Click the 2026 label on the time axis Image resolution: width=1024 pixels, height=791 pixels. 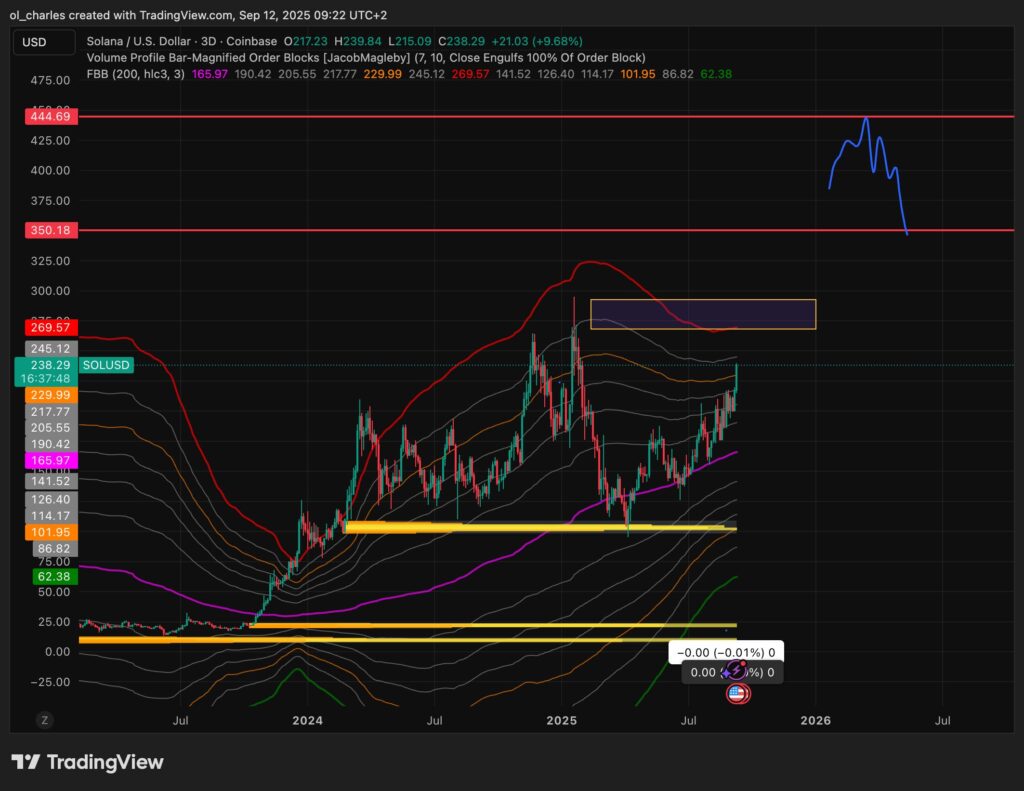[817, 720]
